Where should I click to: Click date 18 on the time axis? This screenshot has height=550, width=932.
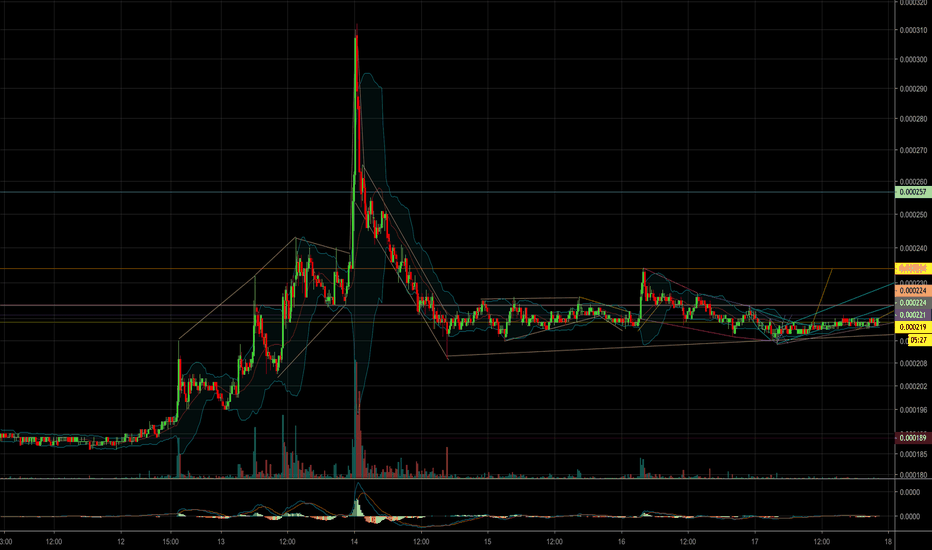pos(888,542)
